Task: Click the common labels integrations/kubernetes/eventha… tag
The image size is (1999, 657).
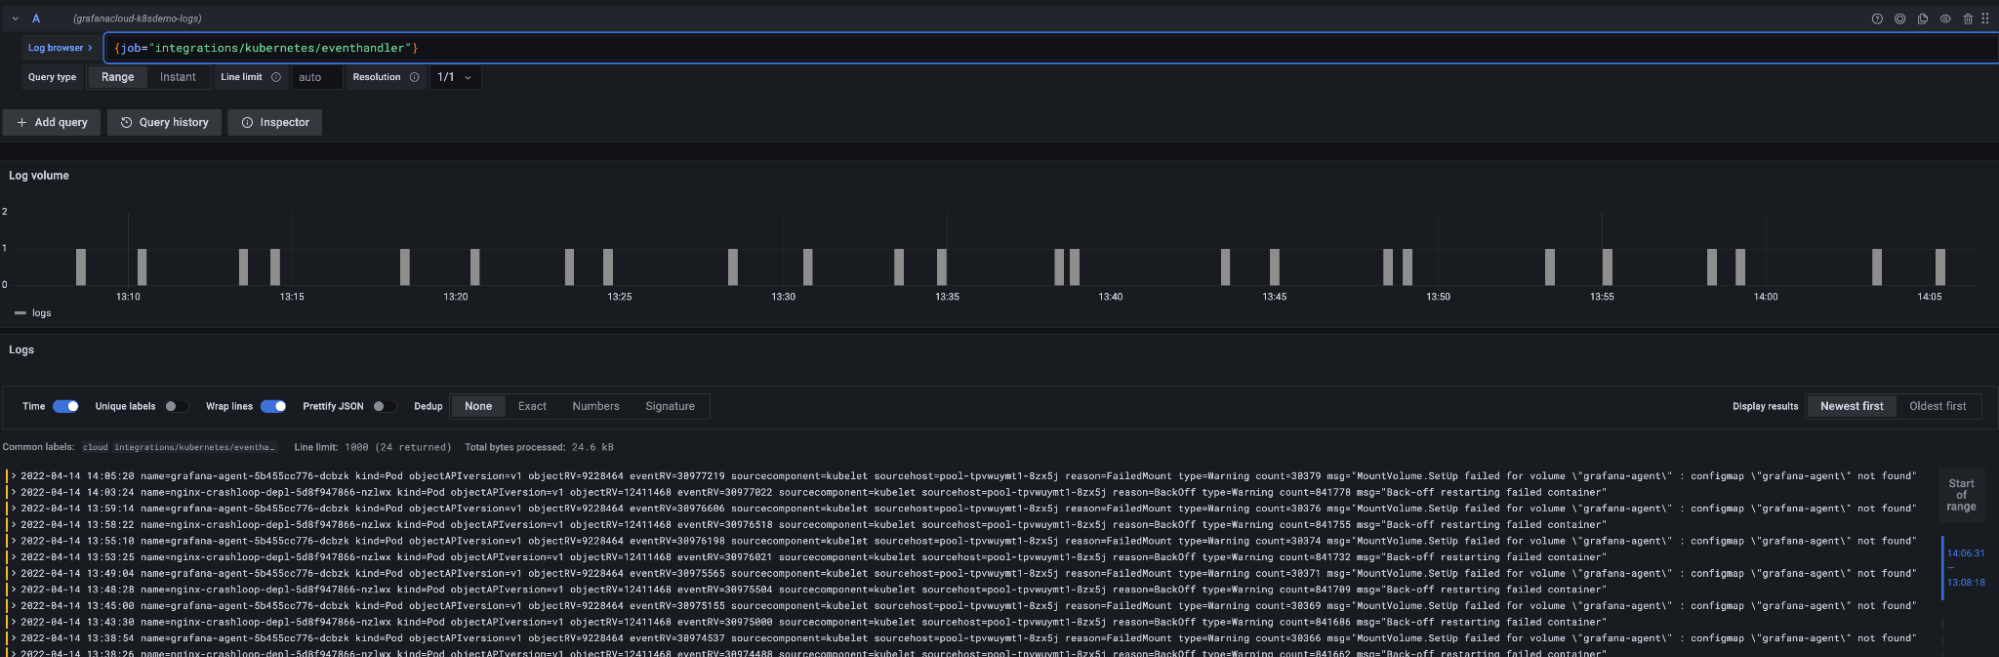Action: coord(194,447)
